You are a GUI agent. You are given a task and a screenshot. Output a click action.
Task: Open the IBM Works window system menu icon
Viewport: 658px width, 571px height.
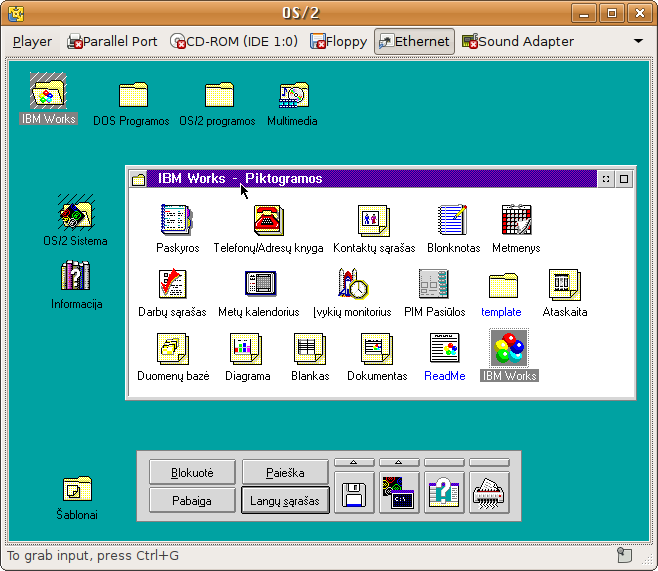(138, 179)
